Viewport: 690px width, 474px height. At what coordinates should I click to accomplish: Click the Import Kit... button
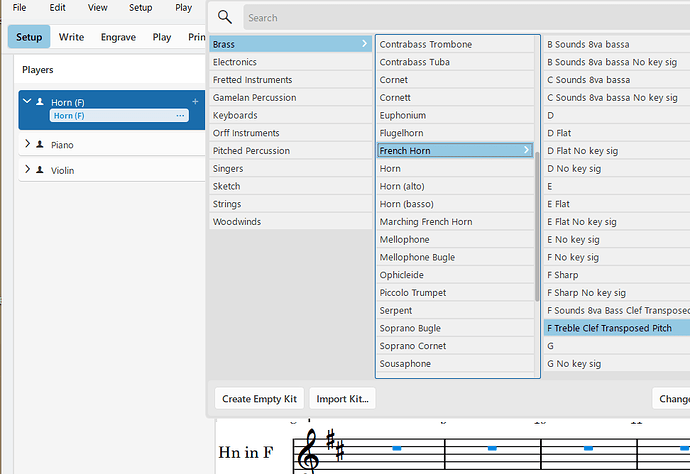(342, 399)
